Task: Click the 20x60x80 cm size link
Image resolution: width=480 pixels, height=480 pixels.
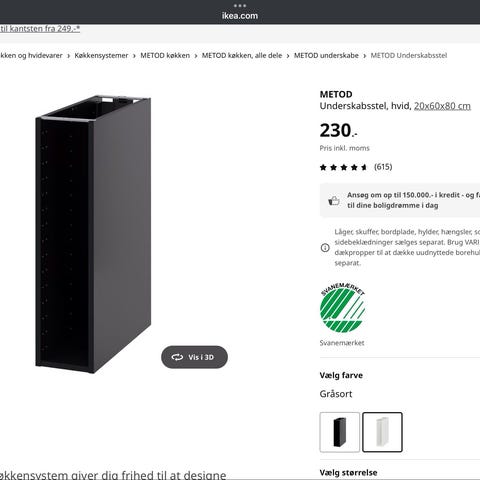Action: coord(442,106)
